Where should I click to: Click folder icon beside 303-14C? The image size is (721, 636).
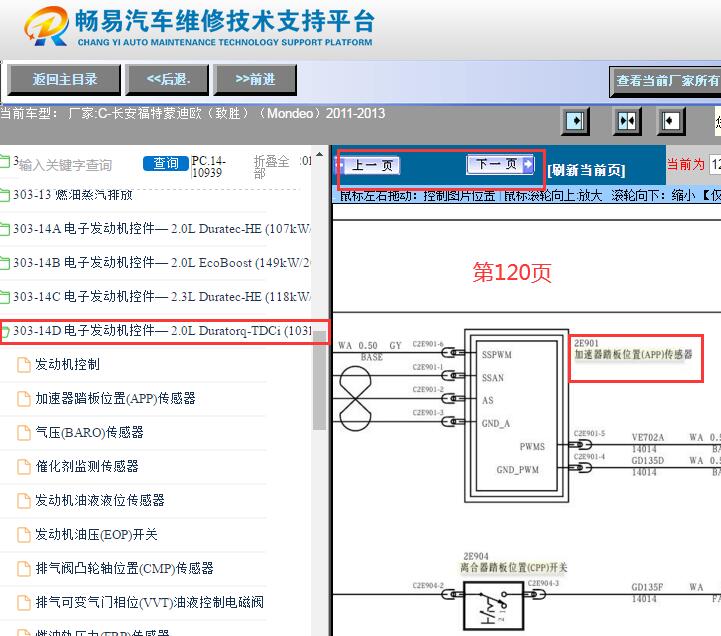(5, 297)
